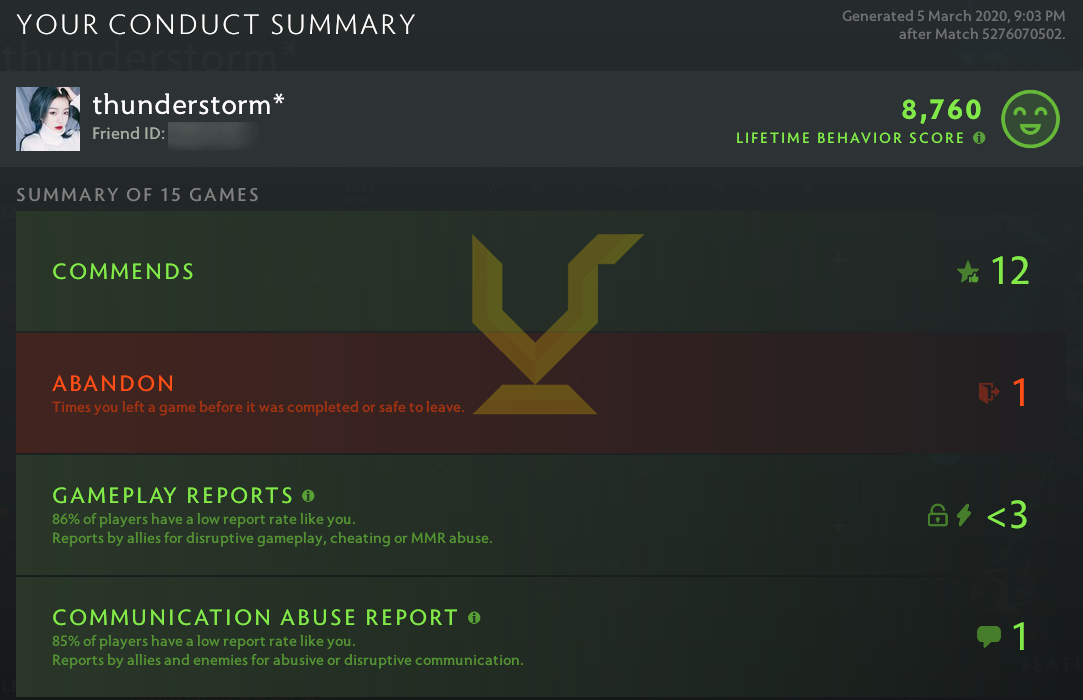
Task: Select the 8,760 behavior score value
Action: [x=941, y=109]
